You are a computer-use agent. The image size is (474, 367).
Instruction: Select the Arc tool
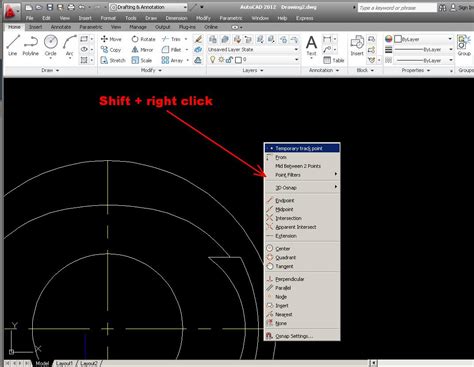tap(69, 45)
